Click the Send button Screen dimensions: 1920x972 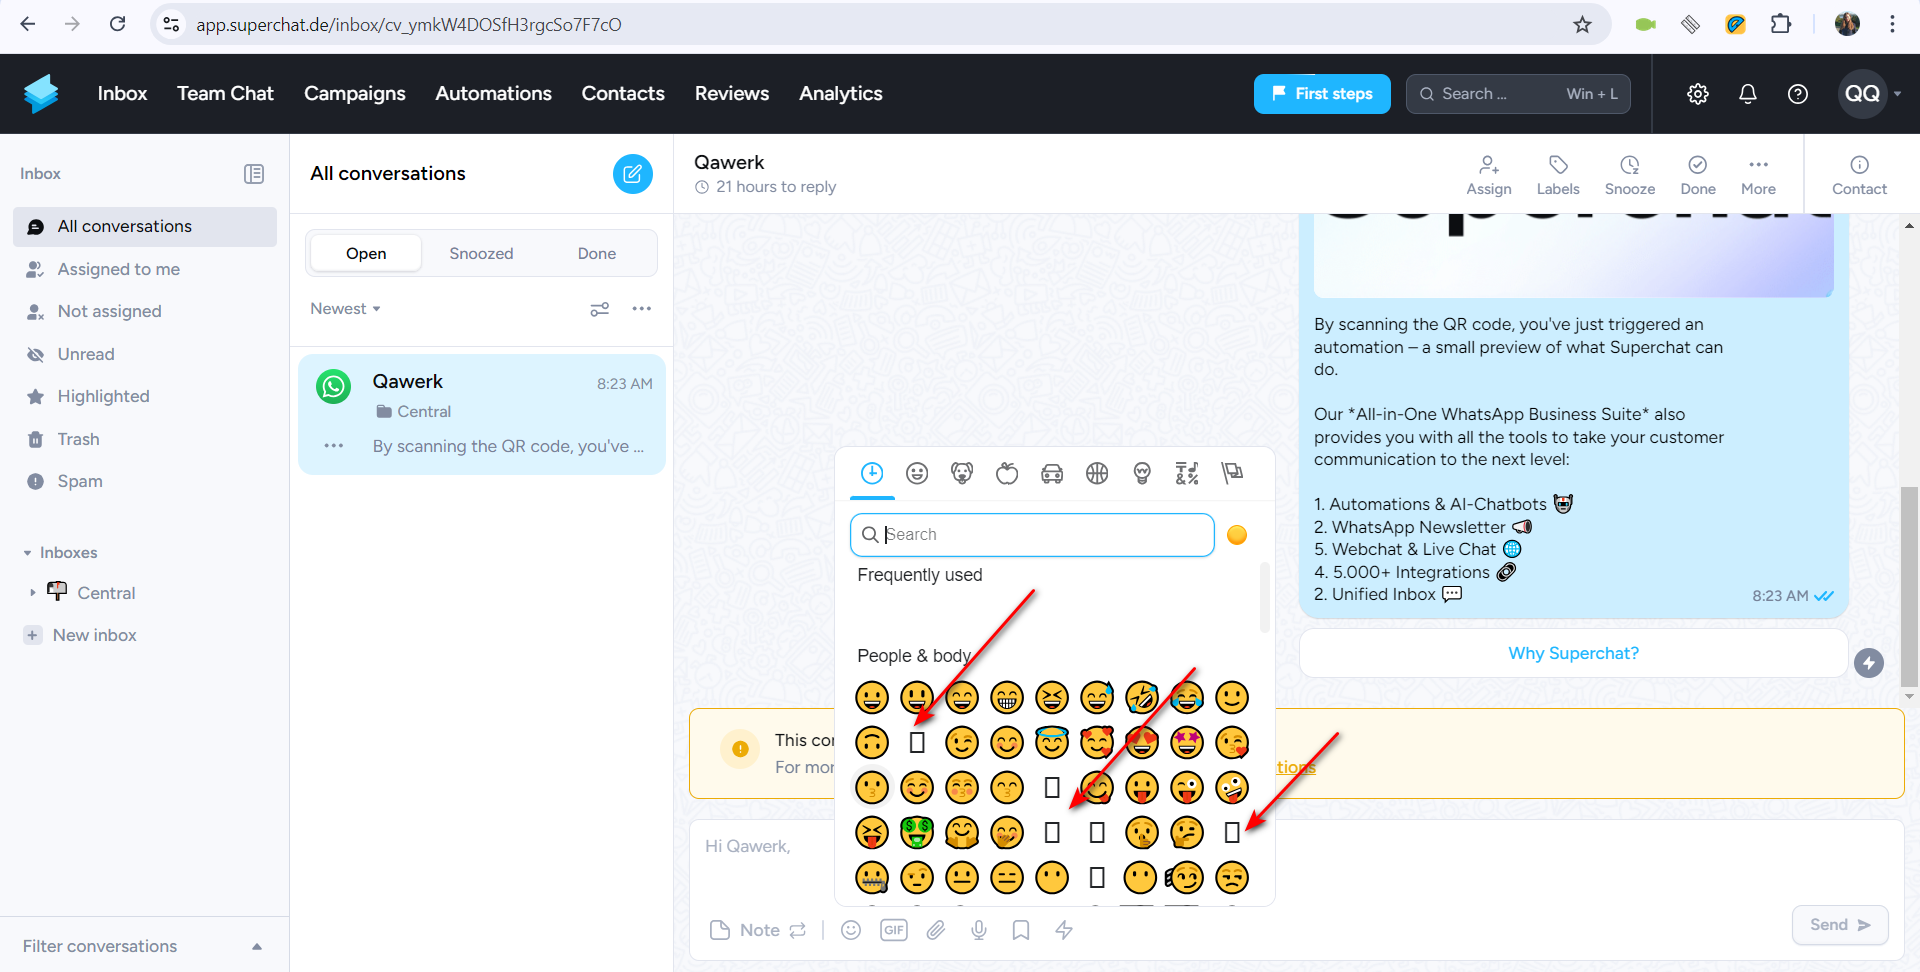click(1840, 925)
